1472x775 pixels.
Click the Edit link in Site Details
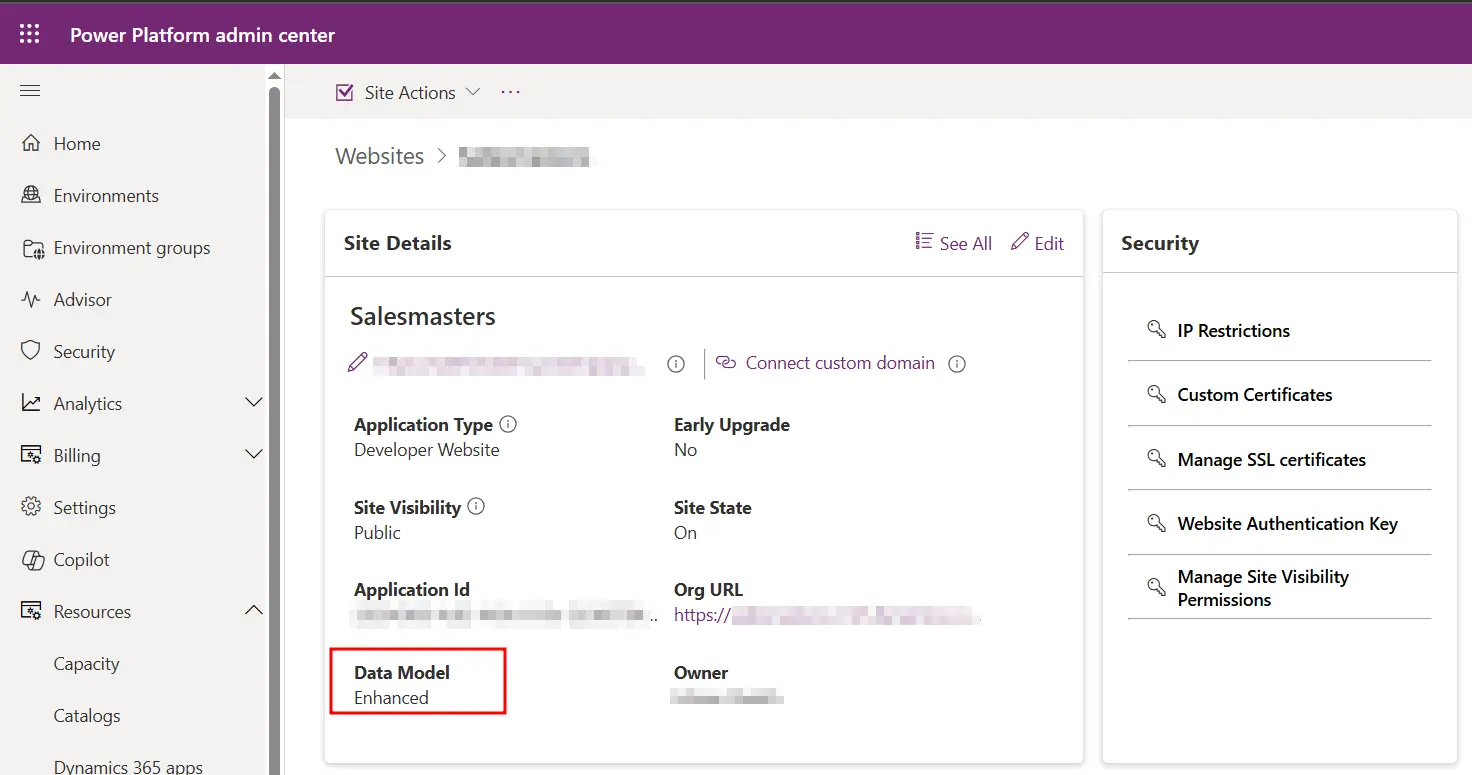click(1049, 243)
